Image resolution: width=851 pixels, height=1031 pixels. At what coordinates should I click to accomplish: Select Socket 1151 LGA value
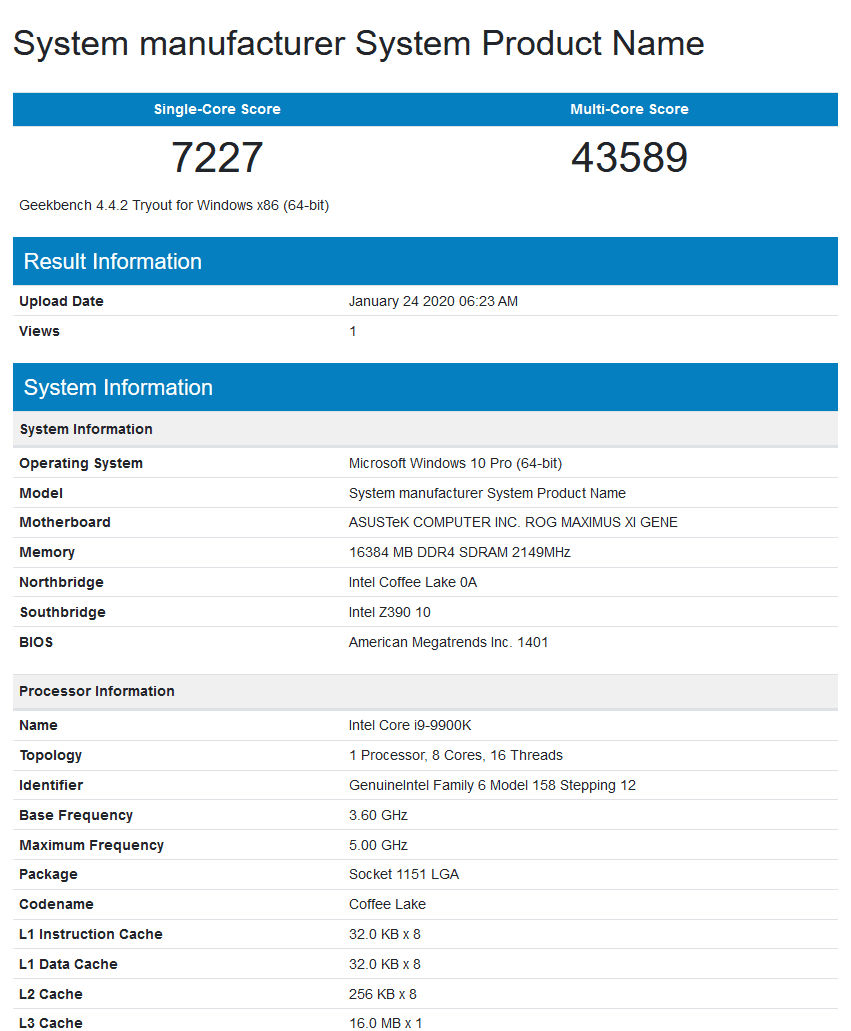404,874
